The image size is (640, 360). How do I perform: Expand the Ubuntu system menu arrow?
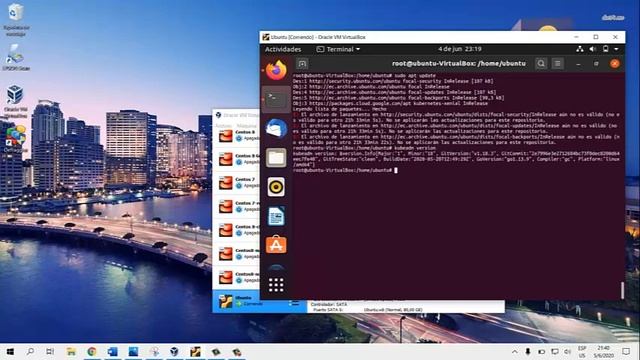pyautogui.click(x=616, y=49)
